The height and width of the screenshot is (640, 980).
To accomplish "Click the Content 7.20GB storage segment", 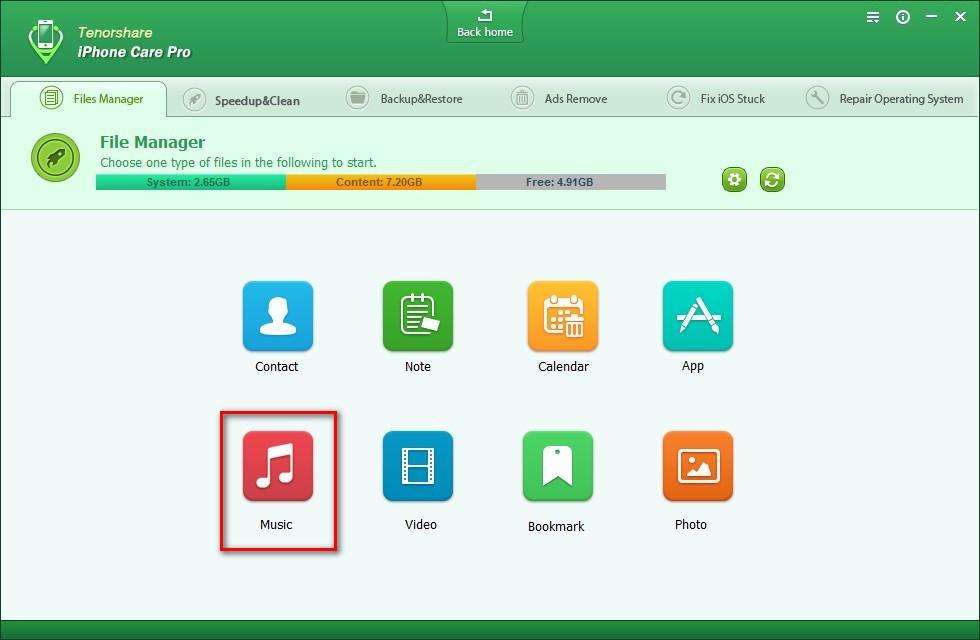I will [381, 182].
